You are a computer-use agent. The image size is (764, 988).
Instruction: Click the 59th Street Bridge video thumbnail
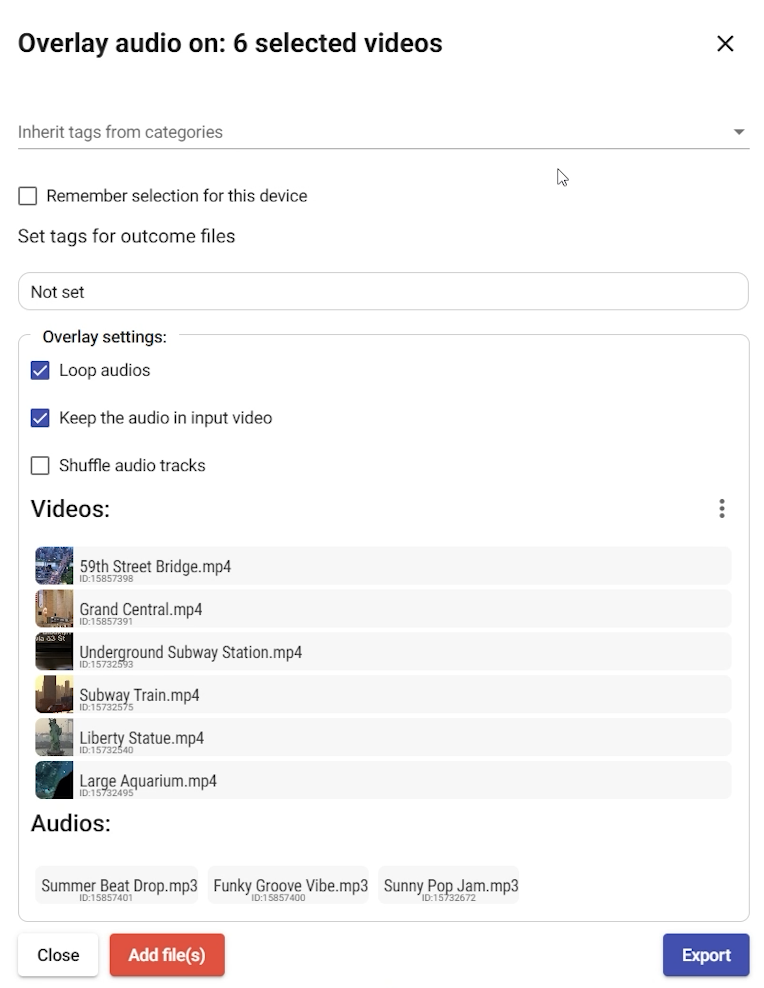(54, 566)
